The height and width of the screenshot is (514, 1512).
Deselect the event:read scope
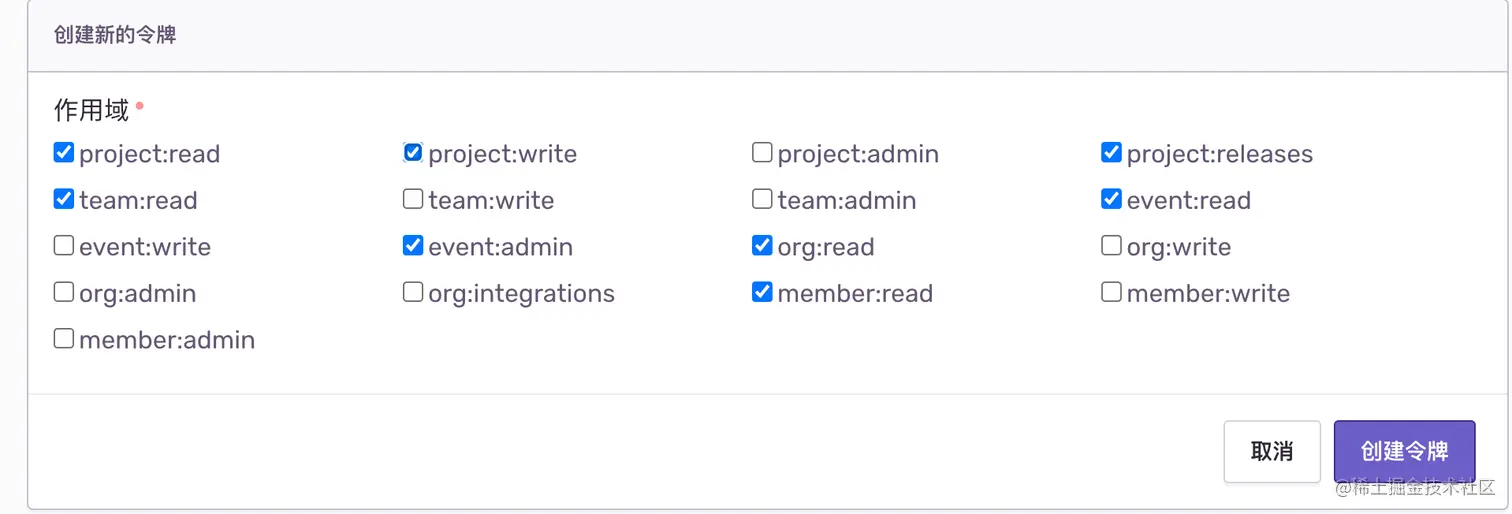tap(1111, 199)
